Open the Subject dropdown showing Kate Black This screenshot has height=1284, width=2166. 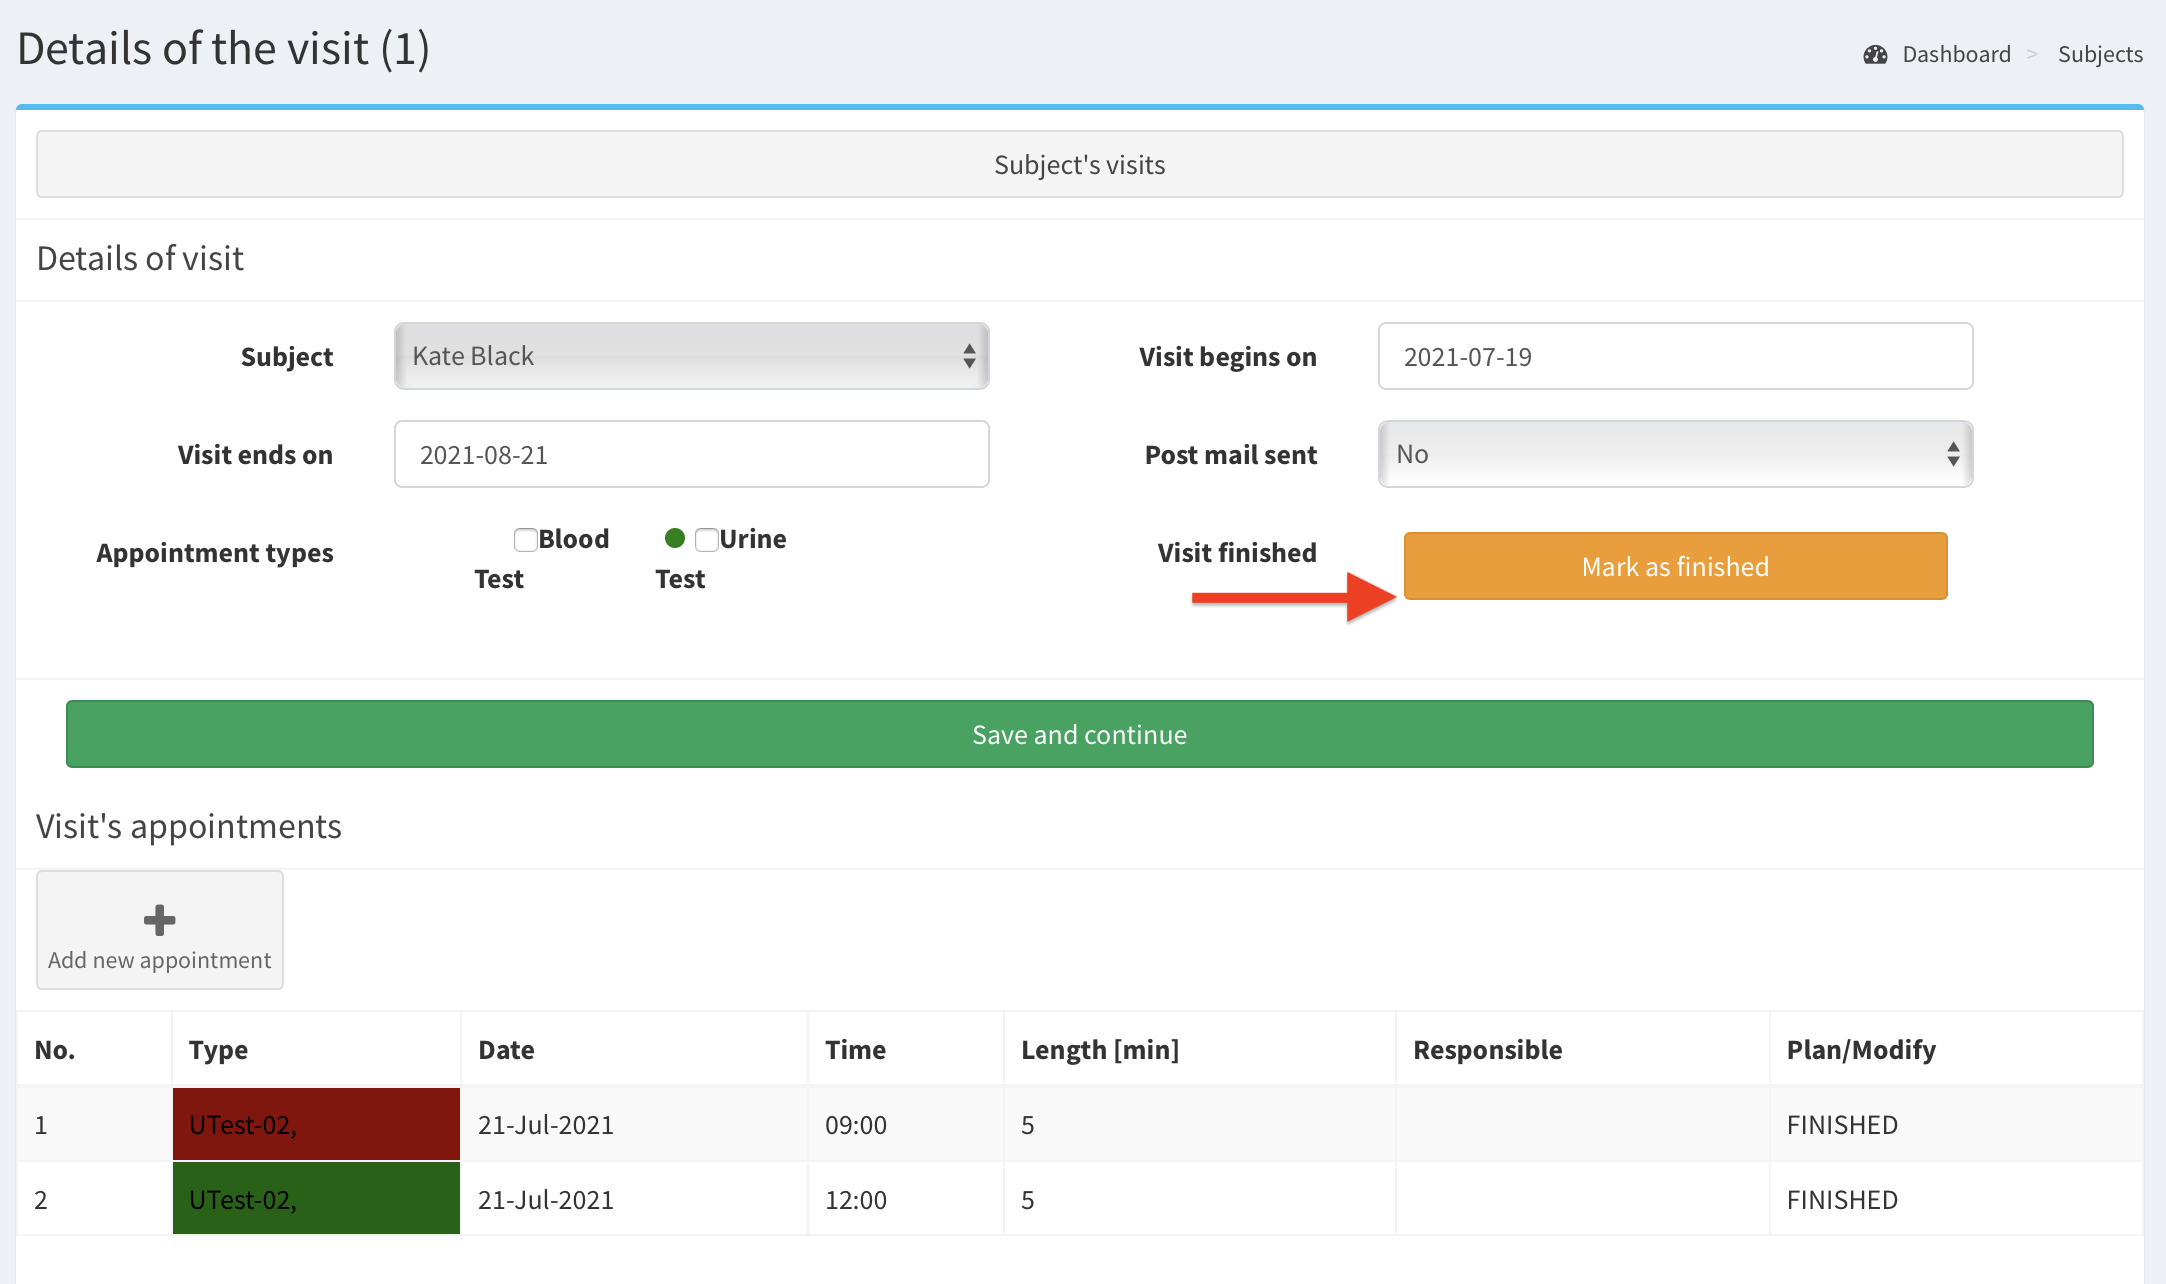pos(691,356)
